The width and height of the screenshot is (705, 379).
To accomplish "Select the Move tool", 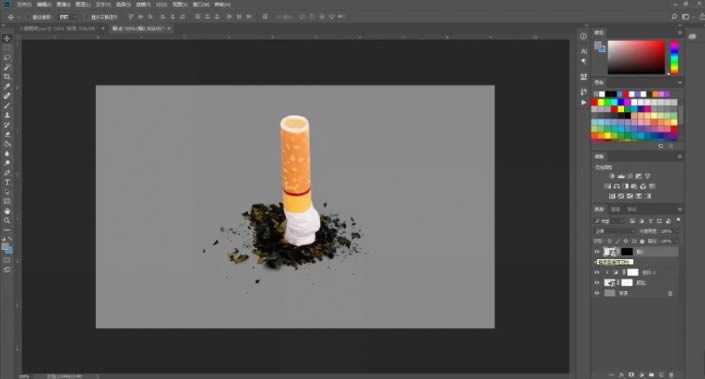I will 7,38.
